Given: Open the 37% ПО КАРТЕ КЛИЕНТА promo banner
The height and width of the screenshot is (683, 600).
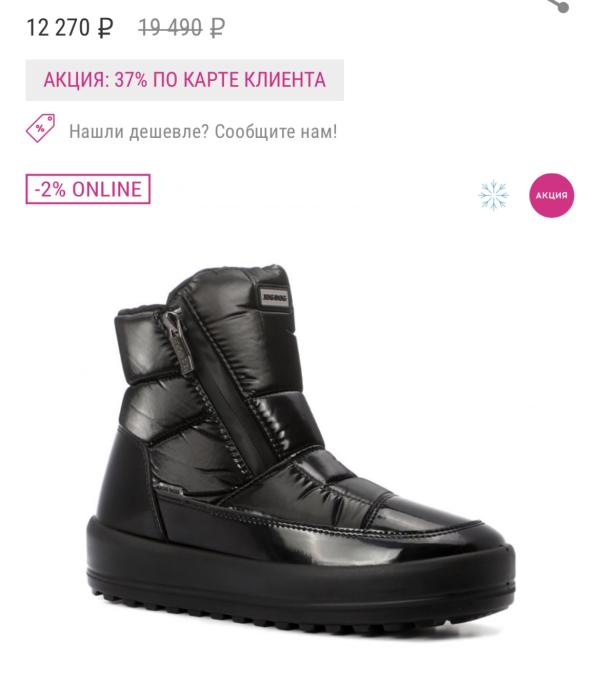Looking at the screenshot, I should (x=185, y=80).
